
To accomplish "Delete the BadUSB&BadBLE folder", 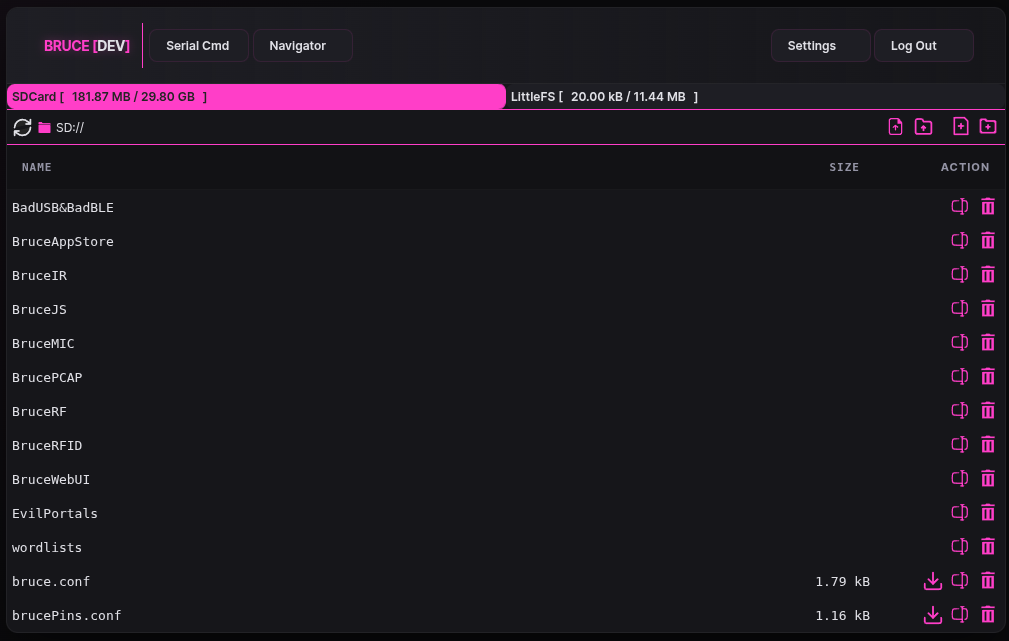I will pyautogui.click(x=988, y=207).
